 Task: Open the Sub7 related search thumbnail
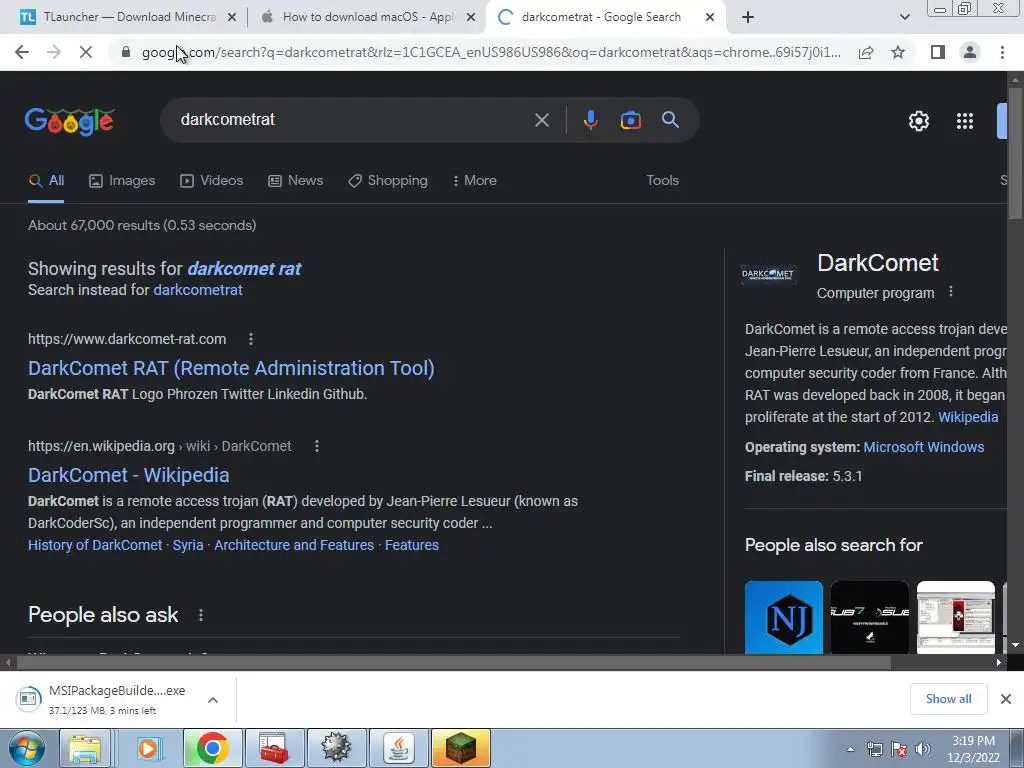(x=869, y=617)
